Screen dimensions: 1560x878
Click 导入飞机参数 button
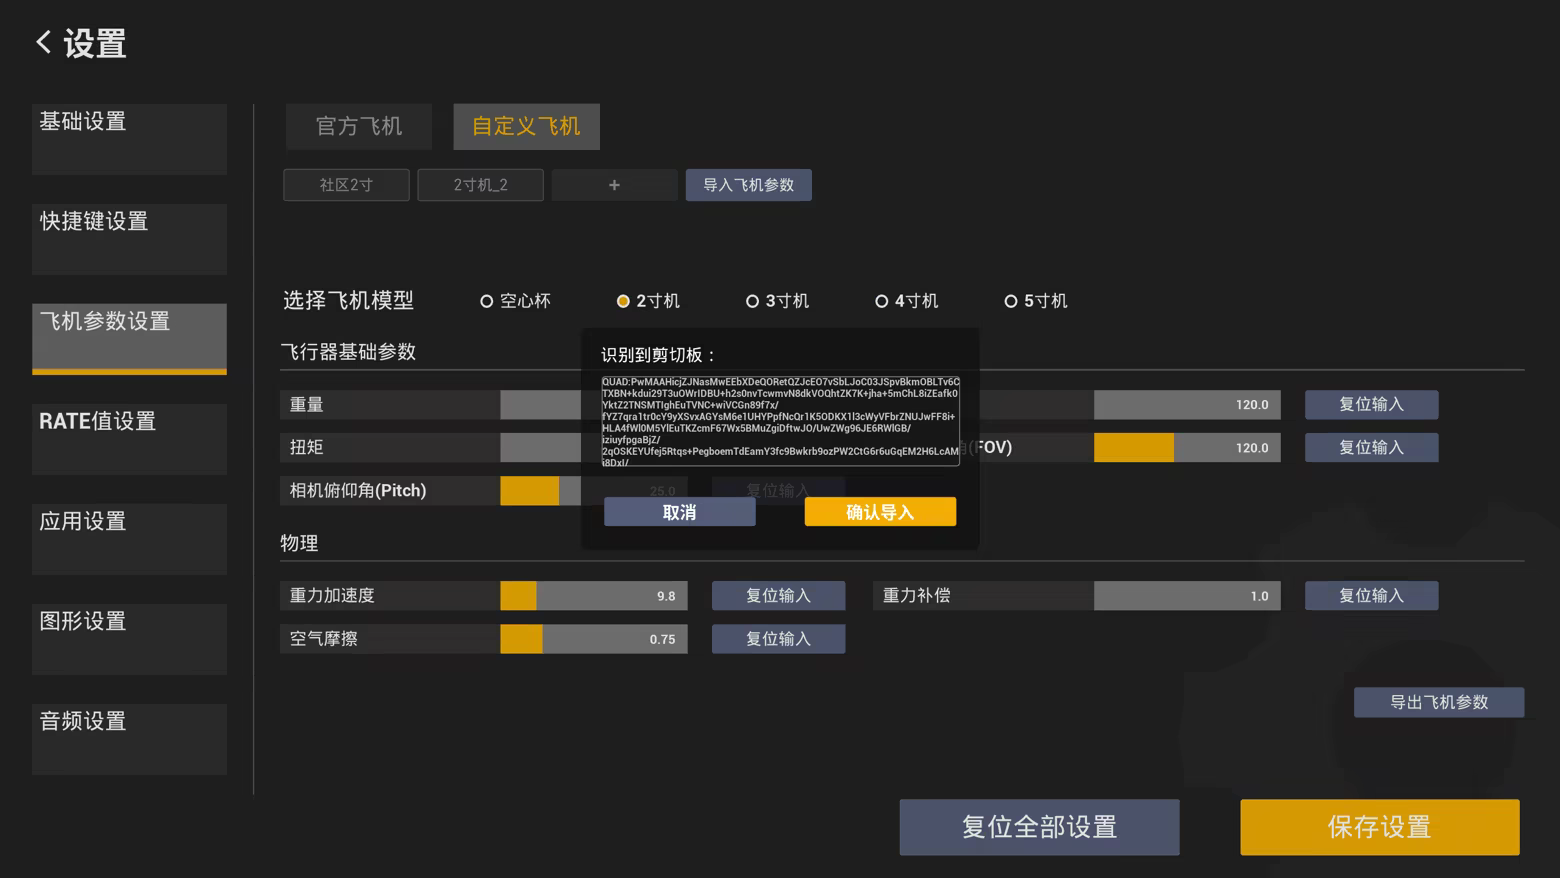pos(748,185)
